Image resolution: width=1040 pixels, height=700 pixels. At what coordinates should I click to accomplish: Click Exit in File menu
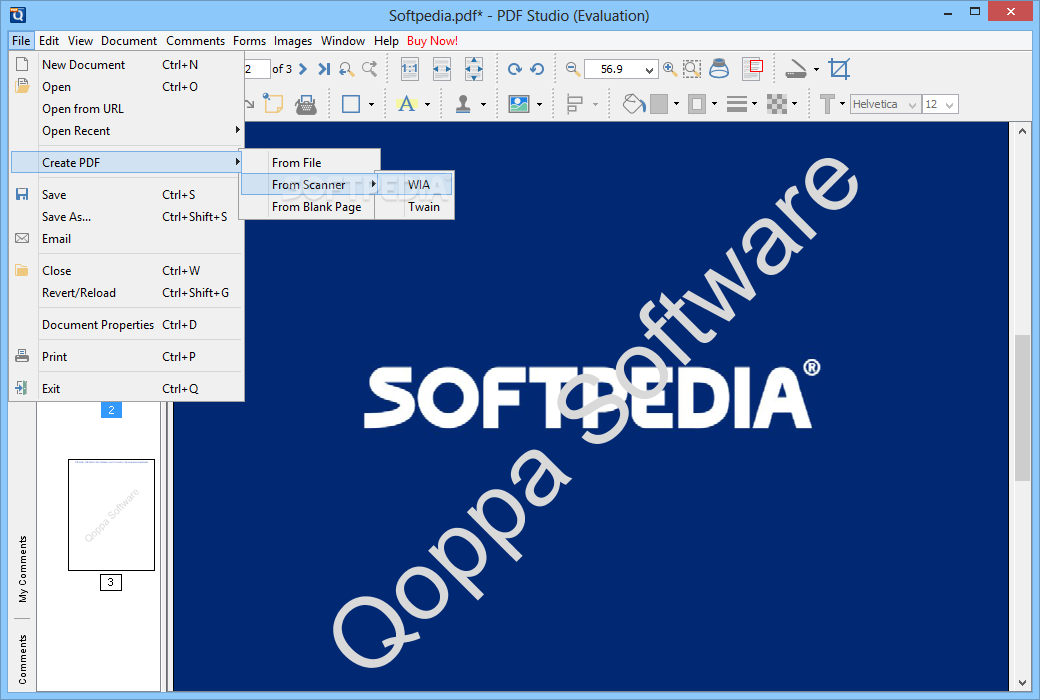(x=127, y=389)
